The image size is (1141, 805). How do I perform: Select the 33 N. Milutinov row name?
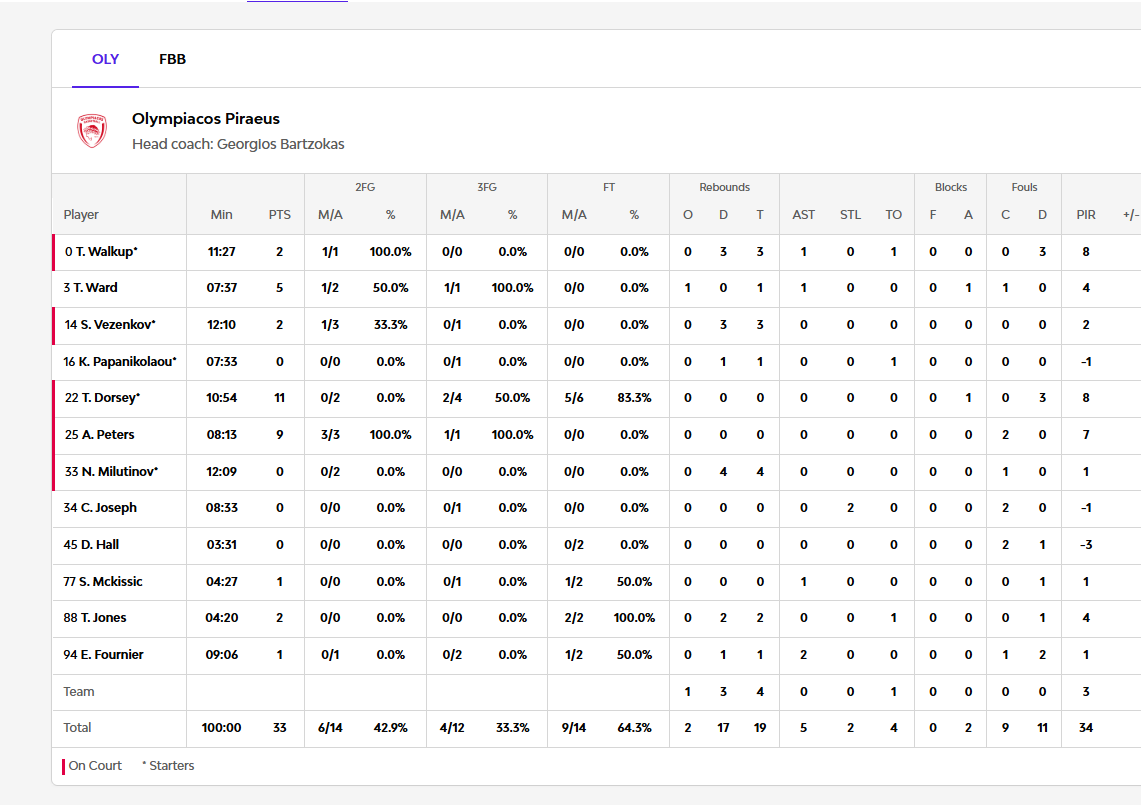[111, 472]
